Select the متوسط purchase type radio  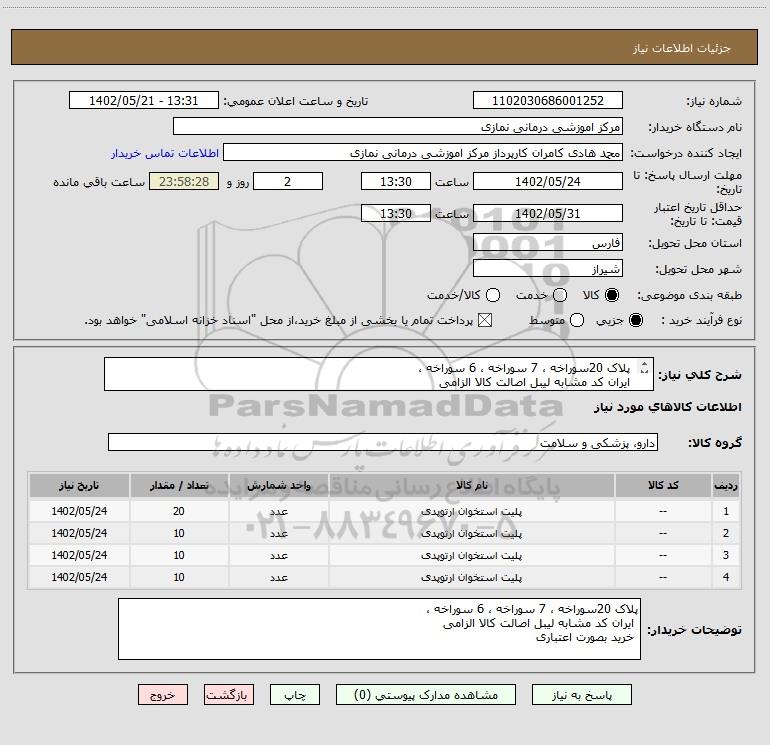click(x=577, y=320)
